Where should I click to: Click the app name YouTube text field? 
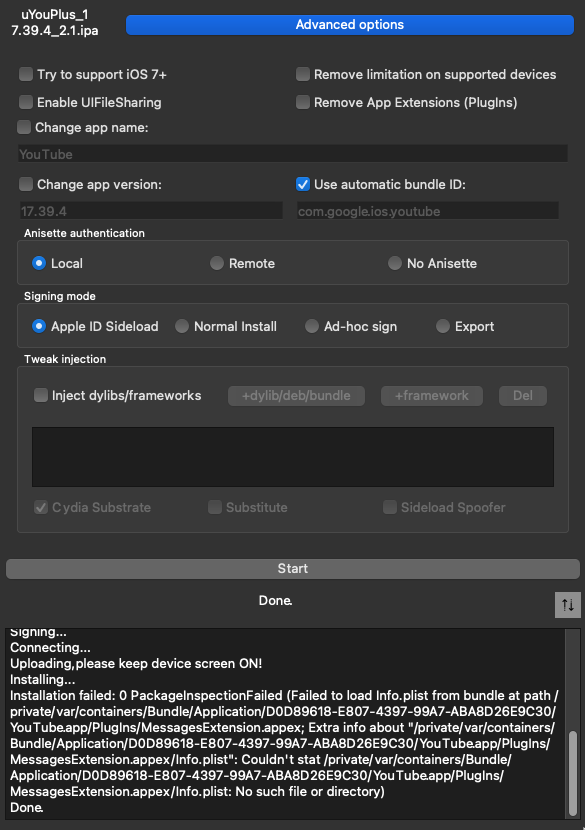point(293,154)
